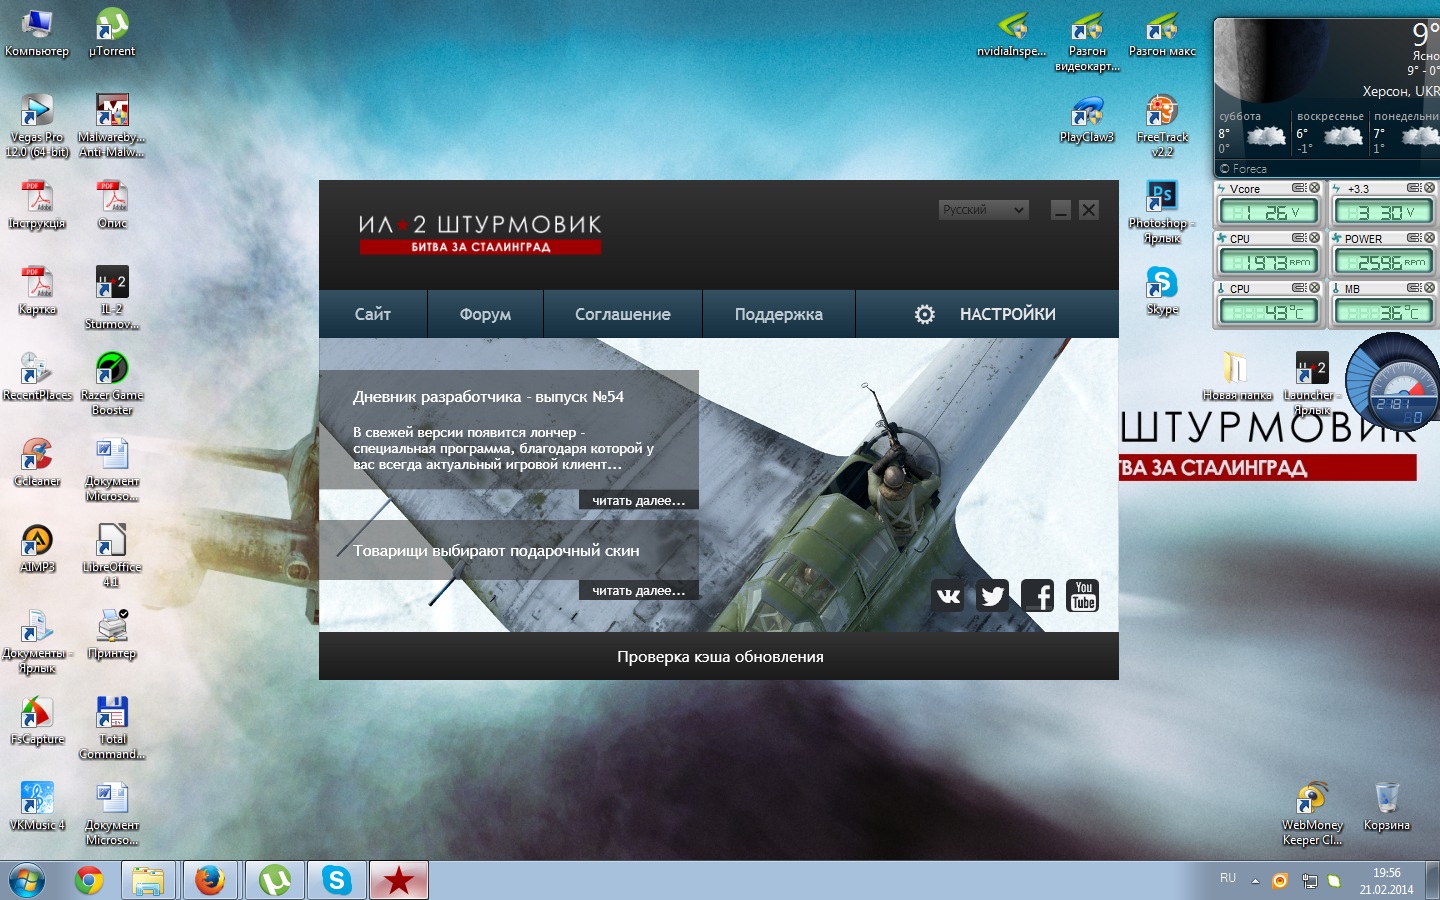Click the settings gear icon in launcher

925,314
